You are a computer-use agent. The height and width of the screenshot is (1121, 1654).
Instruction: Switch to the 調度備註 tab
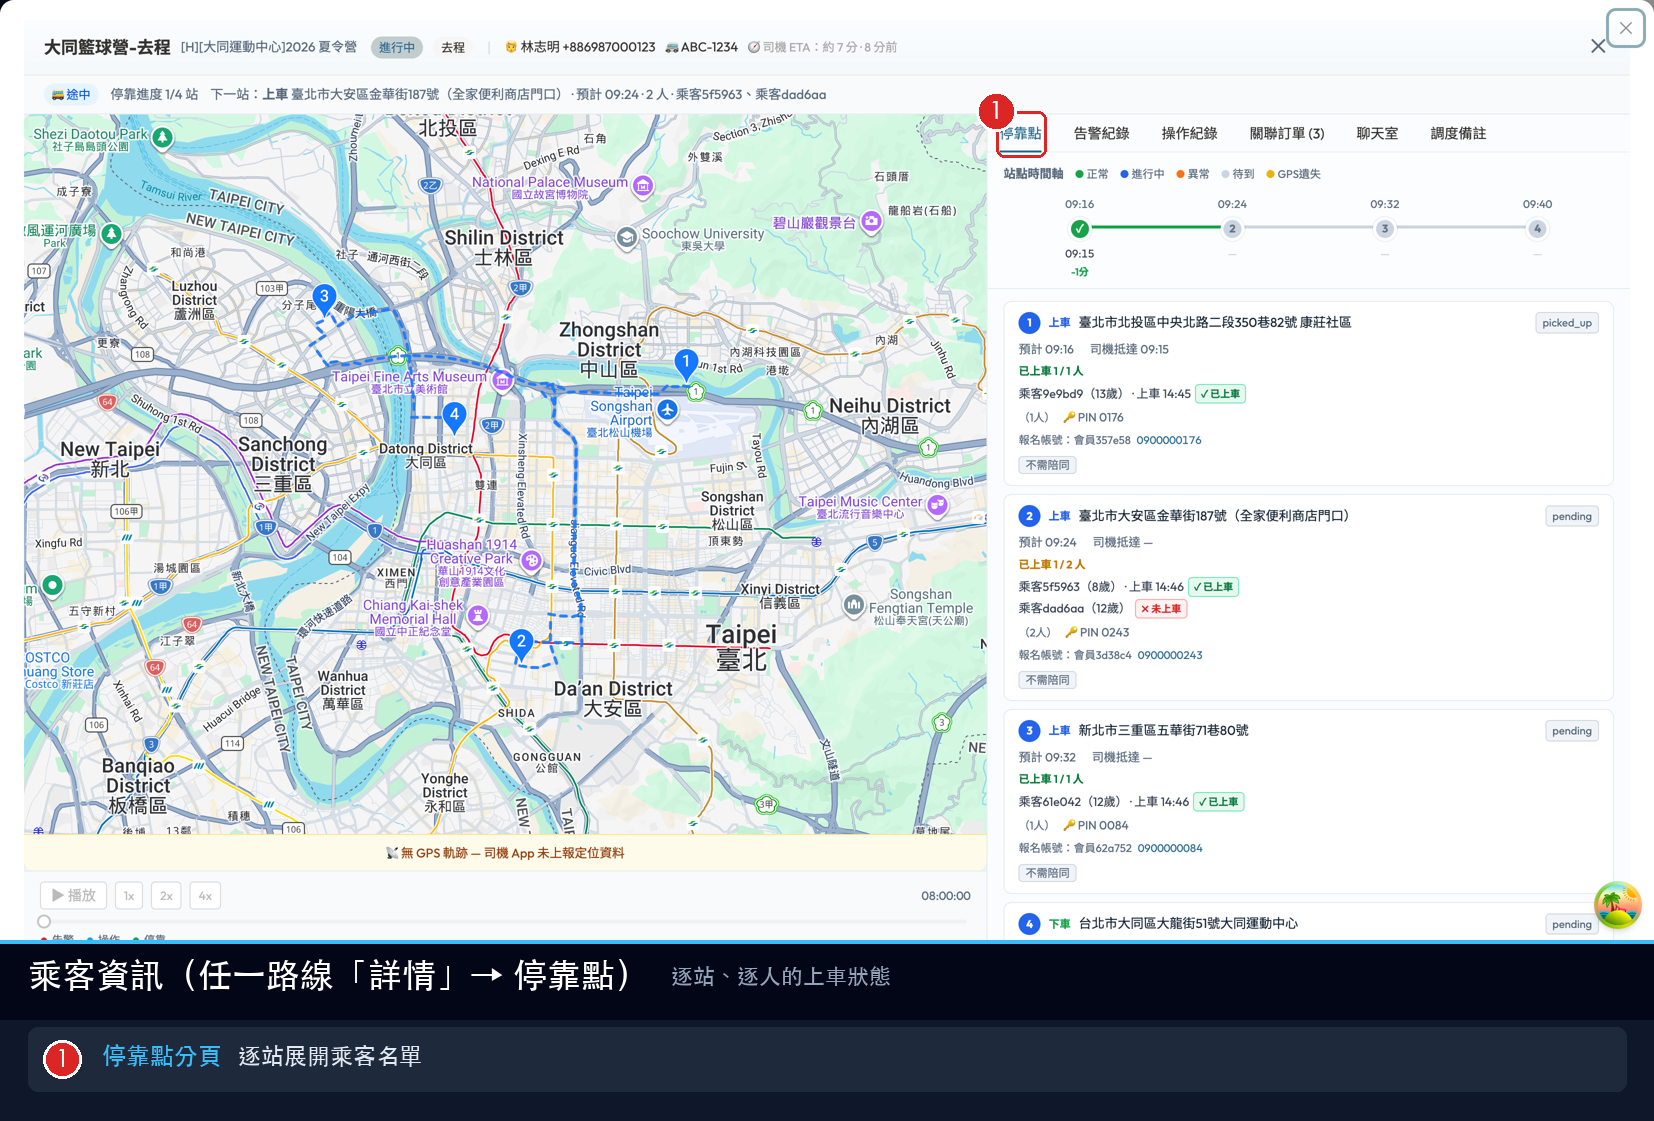pyautogui.click(x=1458, y=134)
